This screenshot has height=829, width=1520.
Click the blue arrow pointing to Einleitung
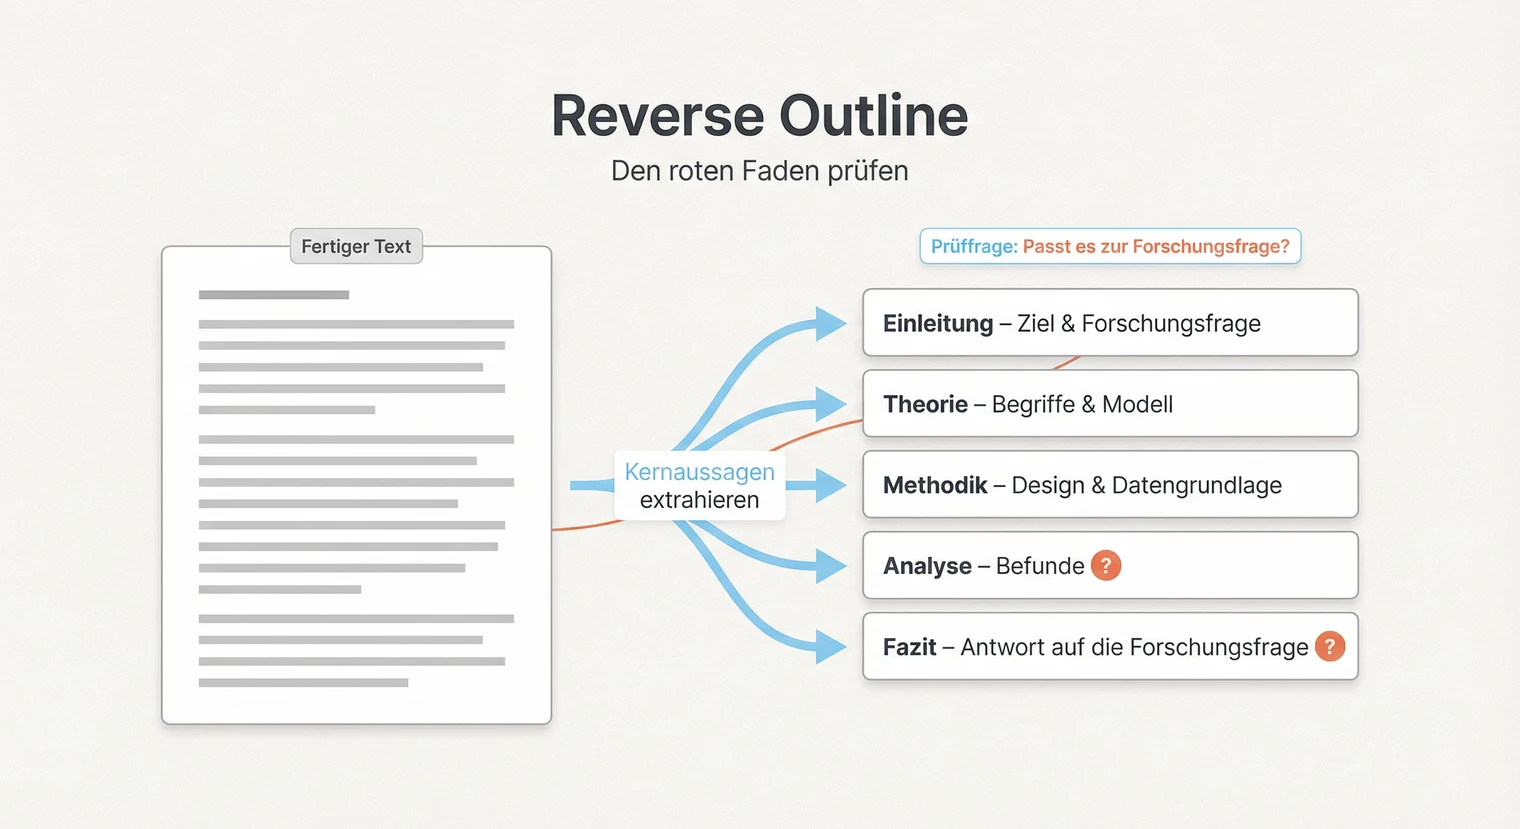[830, 324]
